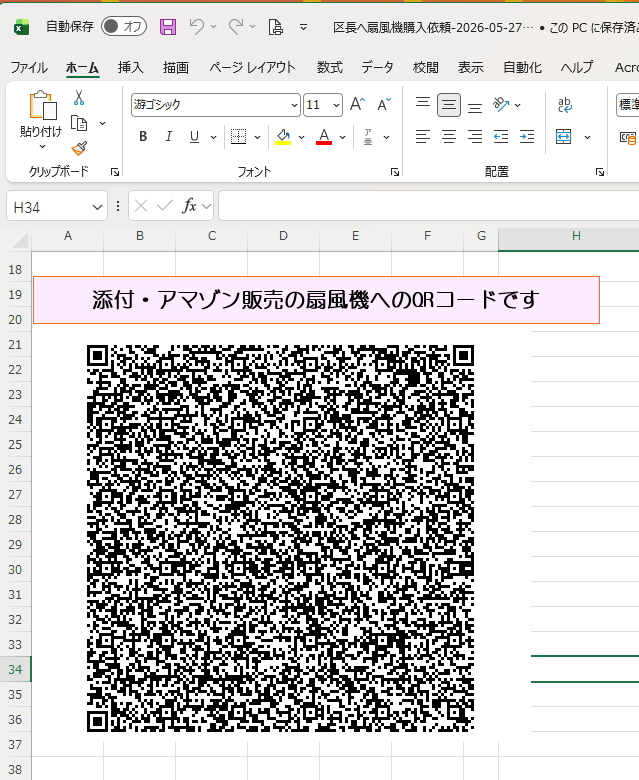Screen dimensions: 639x780
Task: Switch to the 数式 ribbon tab
Action: [330, 67]
